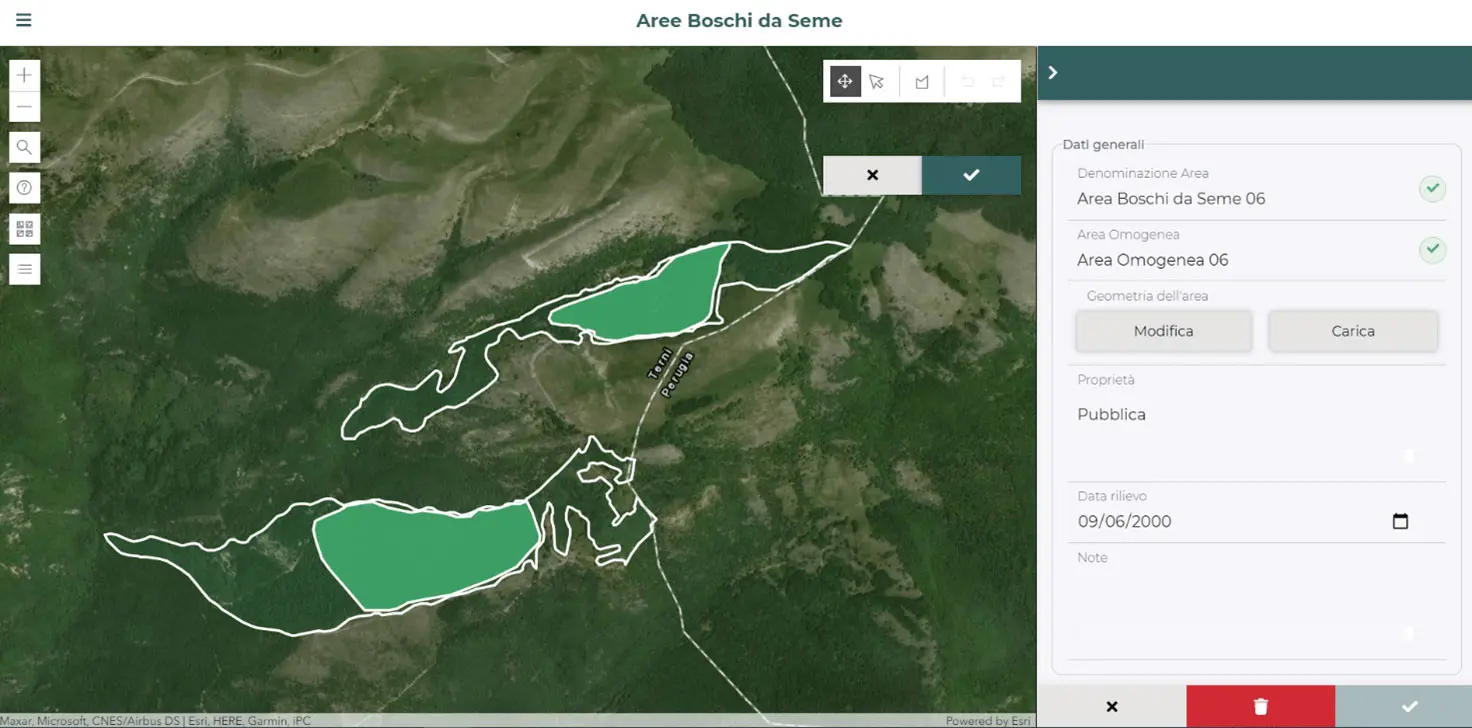Cancel the geometry edit on map
This screenshot has height=728, width=1472.
point(872,175)
